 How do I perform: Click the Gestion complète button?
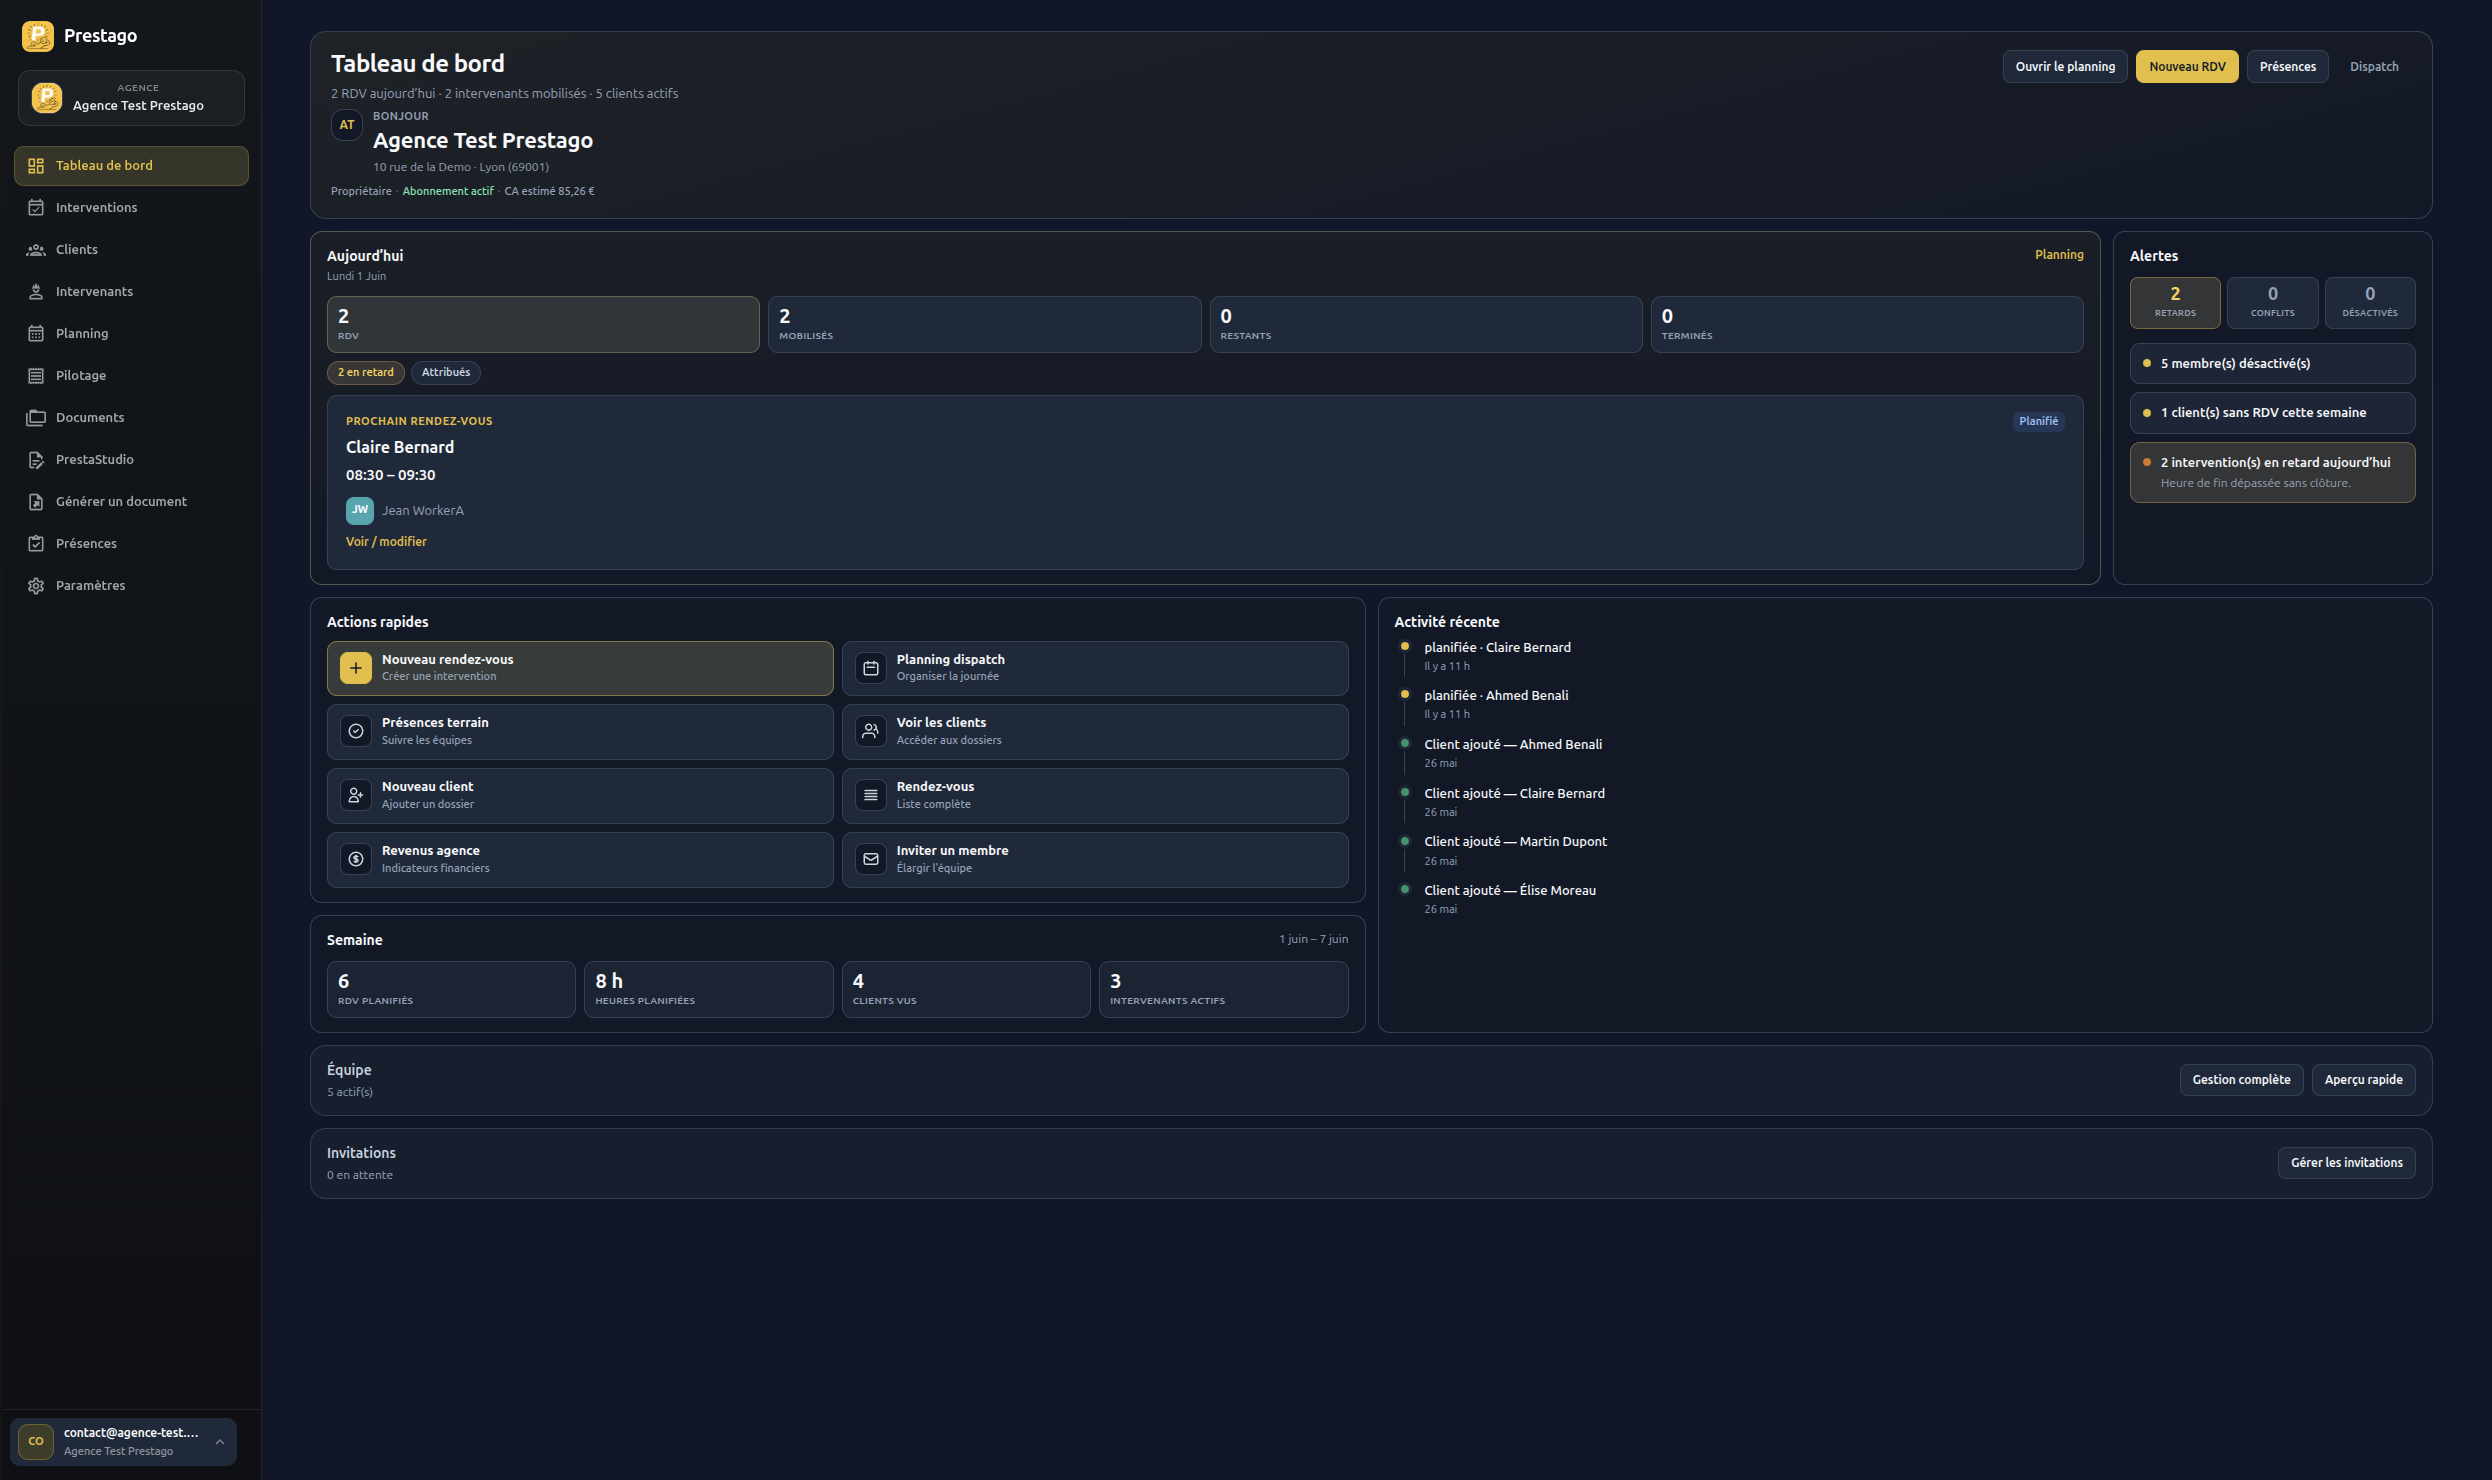pyautogui.click(x=2241, y=1080)
